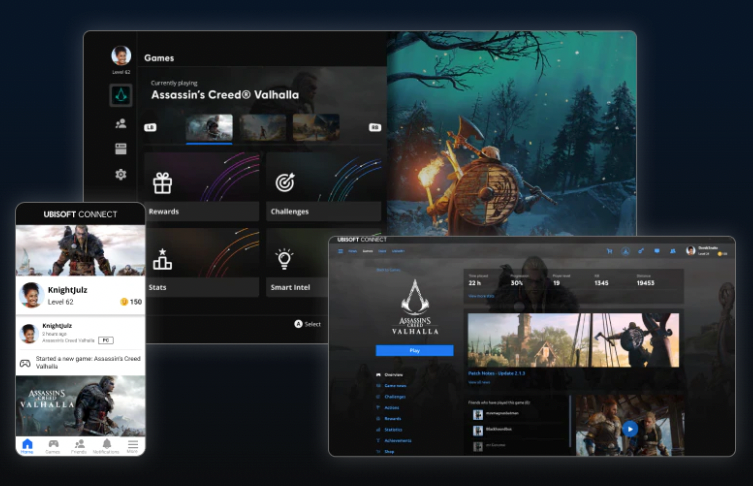Tap the large KnightJulz profile avatar on mobile
This screenshot has height=486, width=753.
point(31,295)
